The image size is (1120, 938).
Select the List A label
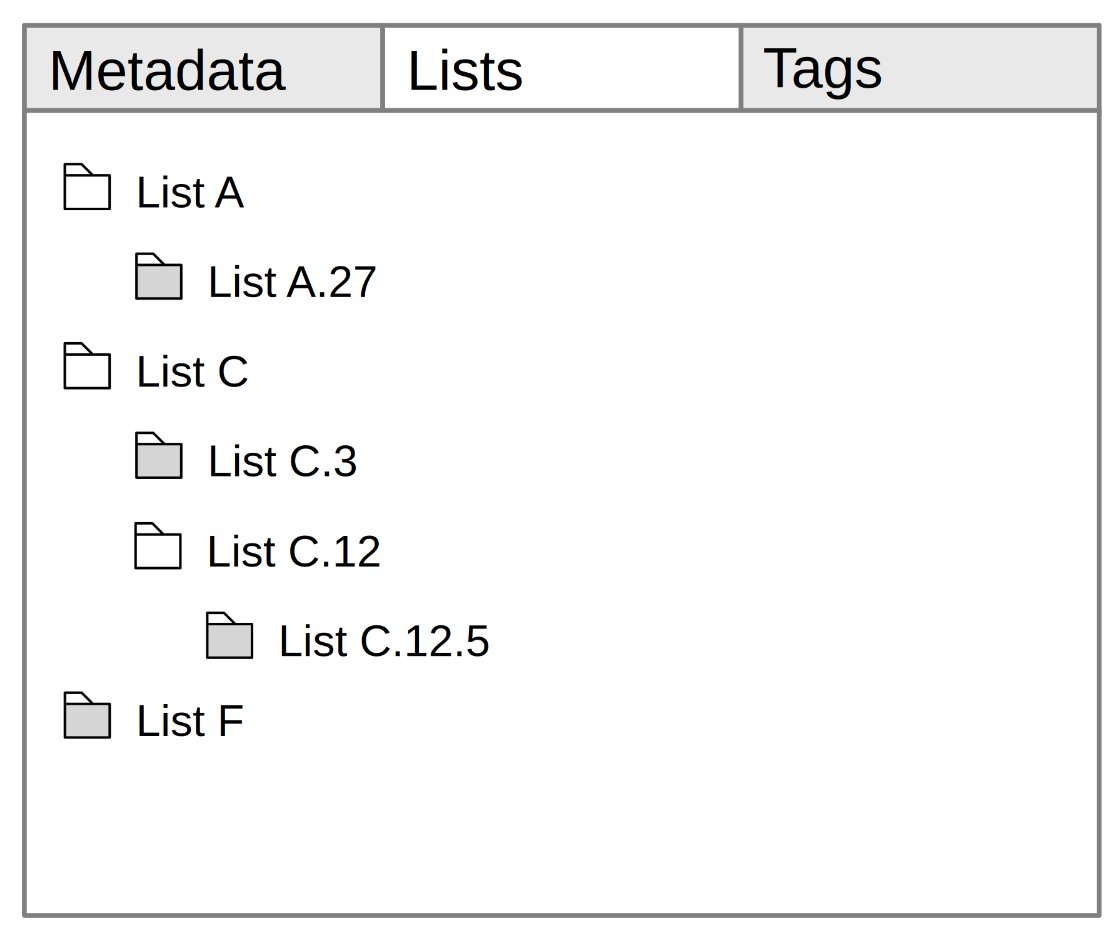pos(190,193)
